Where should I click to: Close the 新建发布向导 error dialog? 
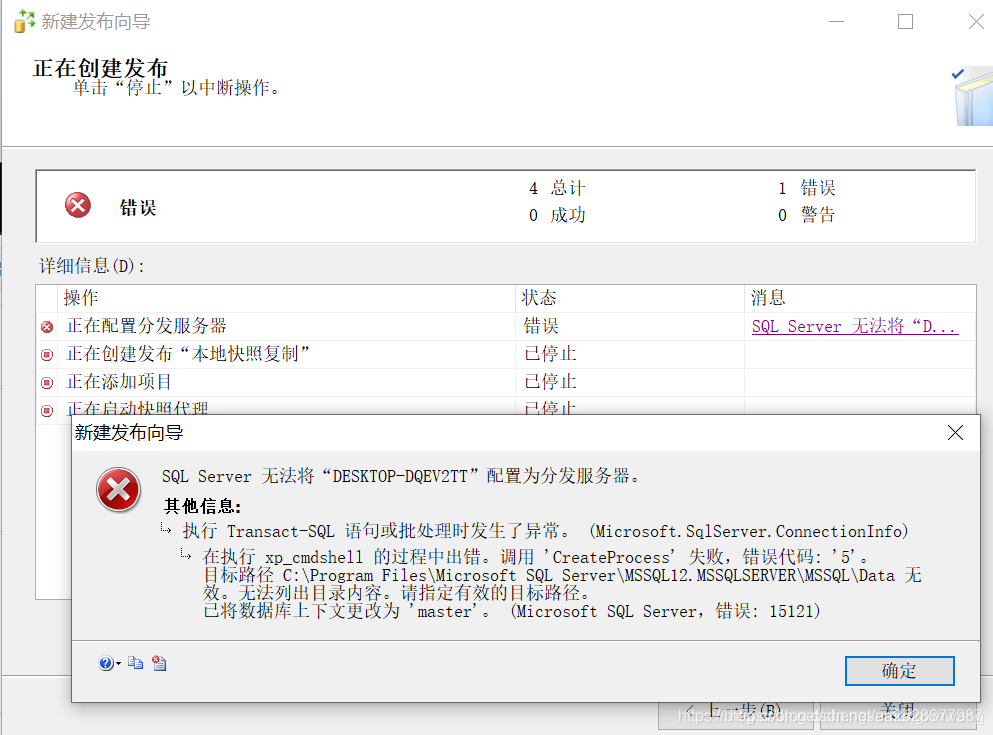pos(955,432)
